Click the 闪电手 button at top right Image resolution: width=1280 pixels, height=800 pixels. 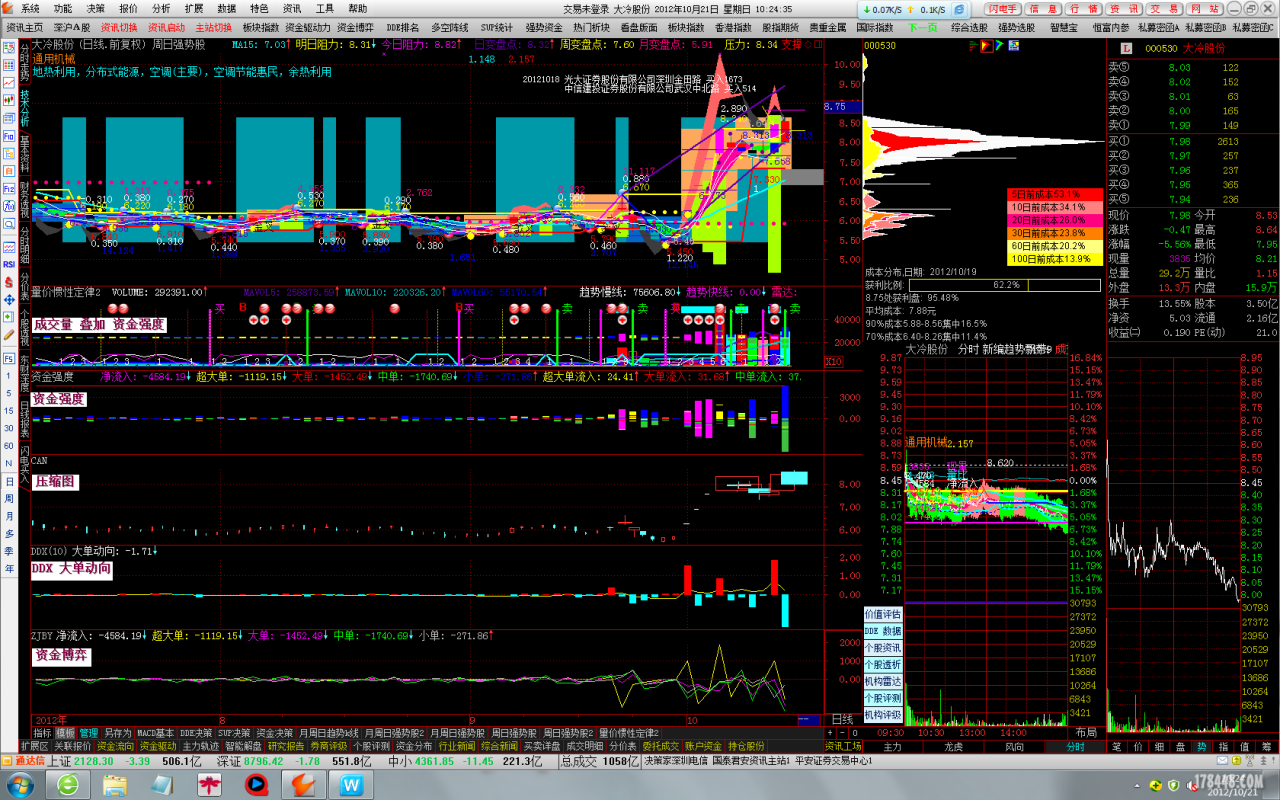click(1004, 8)
